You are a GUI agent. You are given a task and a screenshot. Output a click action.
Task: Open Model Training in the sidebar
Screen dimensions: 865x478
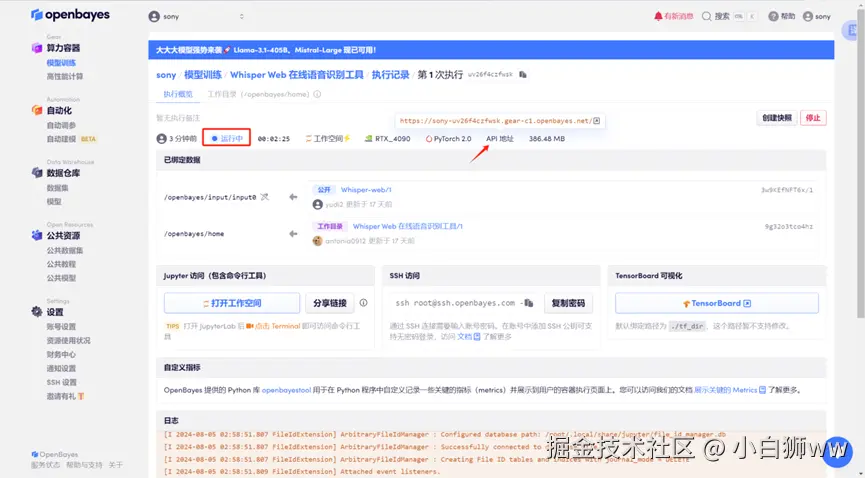(61, 63)
